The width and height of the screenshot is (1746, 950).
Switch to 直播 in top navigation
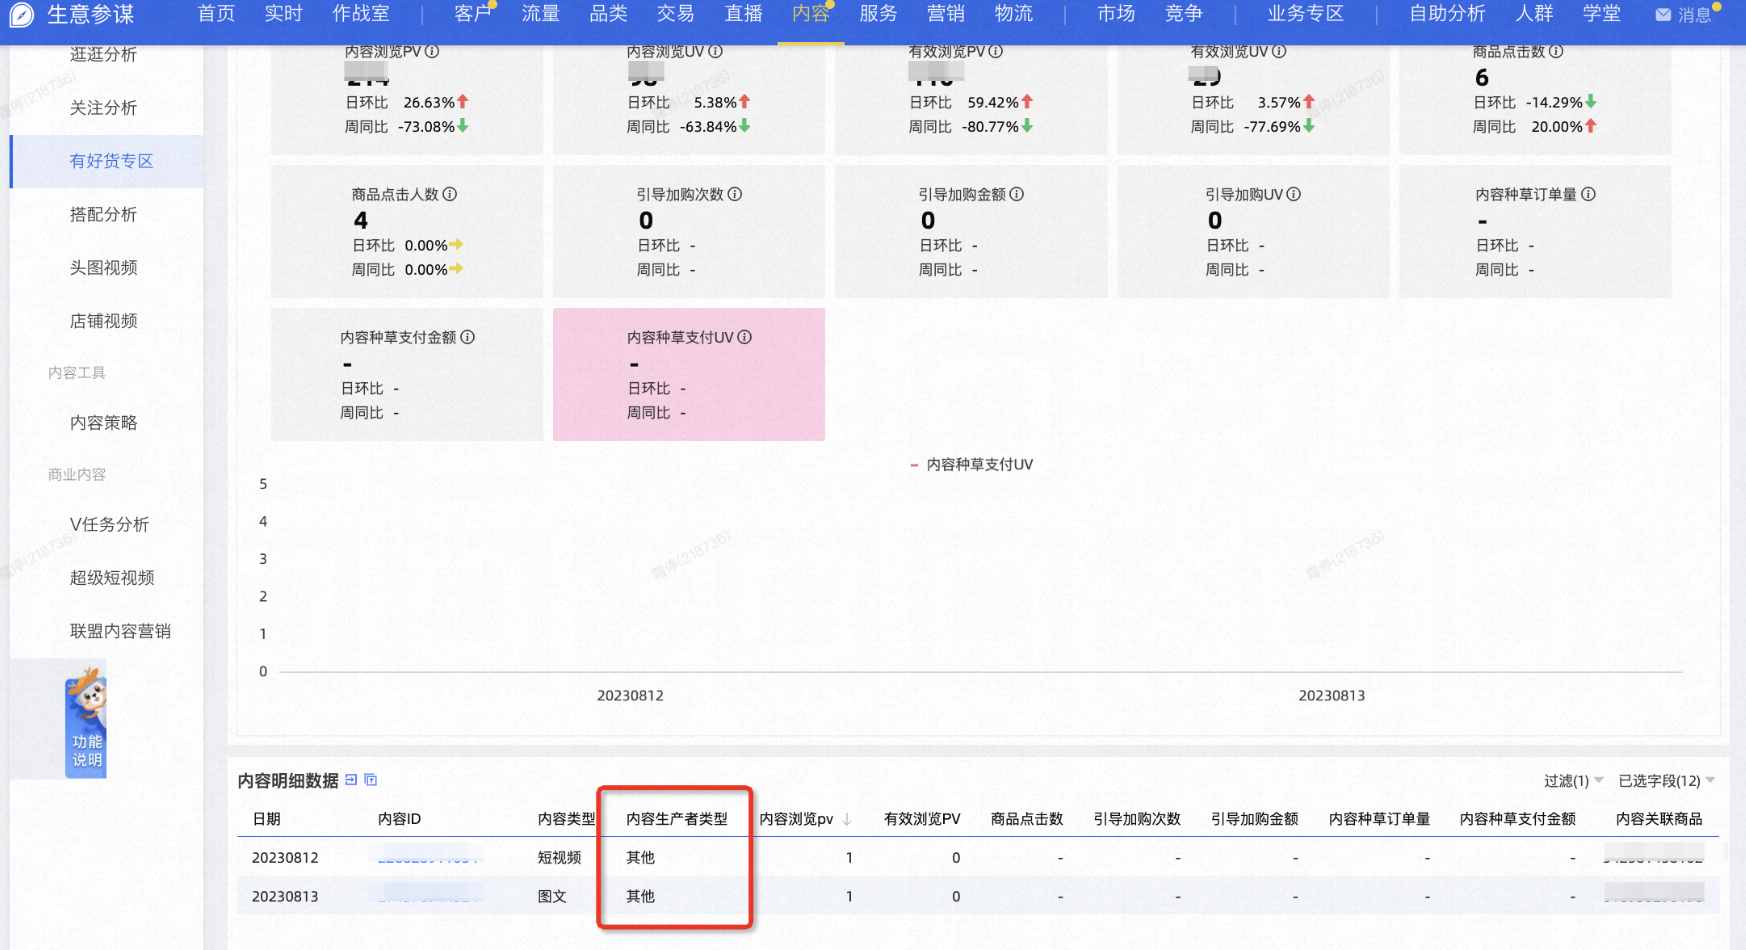click(x=743, y=14)
